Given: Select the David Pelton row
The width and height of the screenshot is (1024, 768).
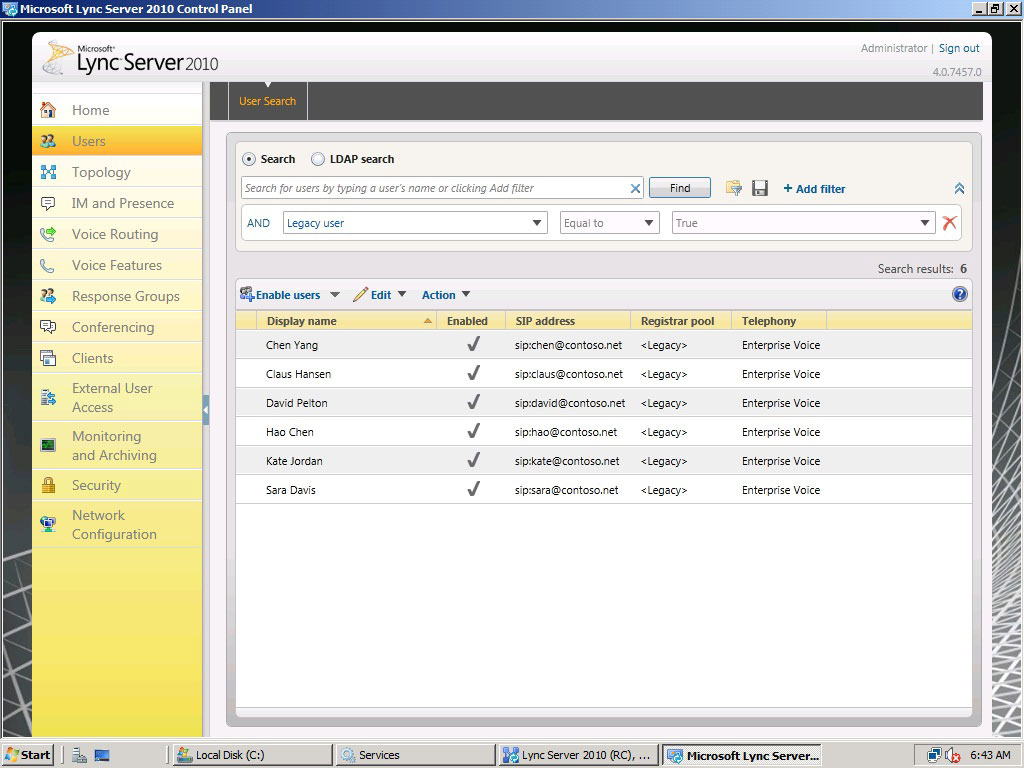Looking at the screenshot, I should 603,403.
